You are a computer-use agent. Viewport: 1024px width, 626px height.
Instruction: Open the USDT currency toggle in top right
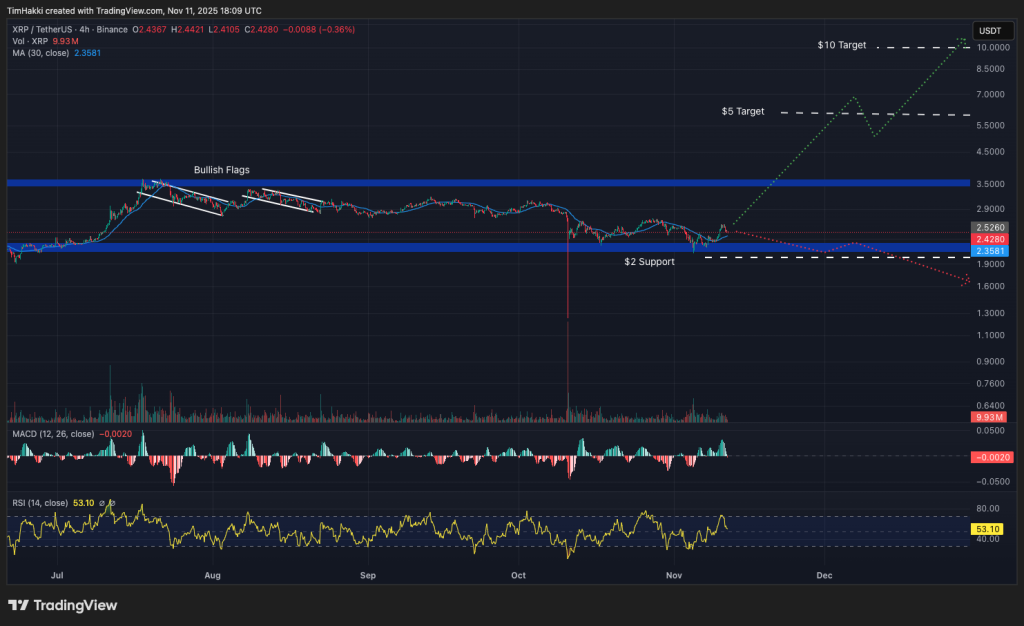point(992,31)
